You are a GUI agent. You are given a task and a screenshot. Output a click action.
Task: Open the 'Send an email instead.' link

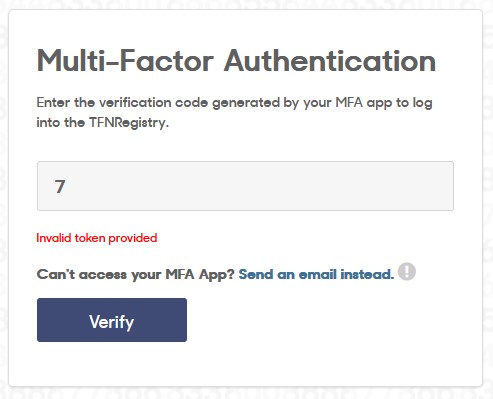[x=316, y=274]
